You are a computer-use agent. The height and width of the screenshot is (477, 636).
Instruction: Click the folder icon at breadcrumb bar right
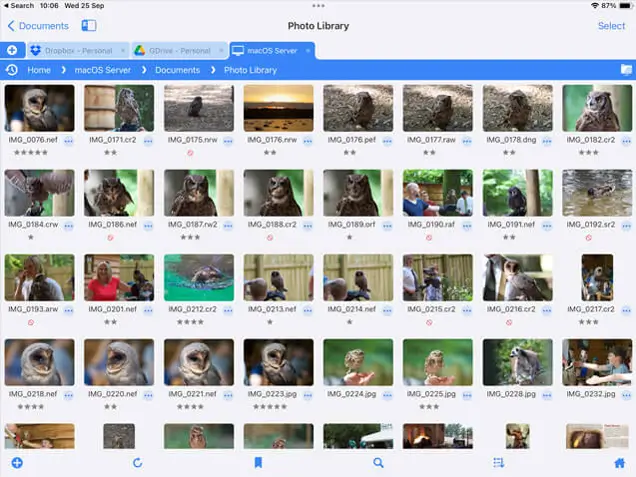click(626, 70)
